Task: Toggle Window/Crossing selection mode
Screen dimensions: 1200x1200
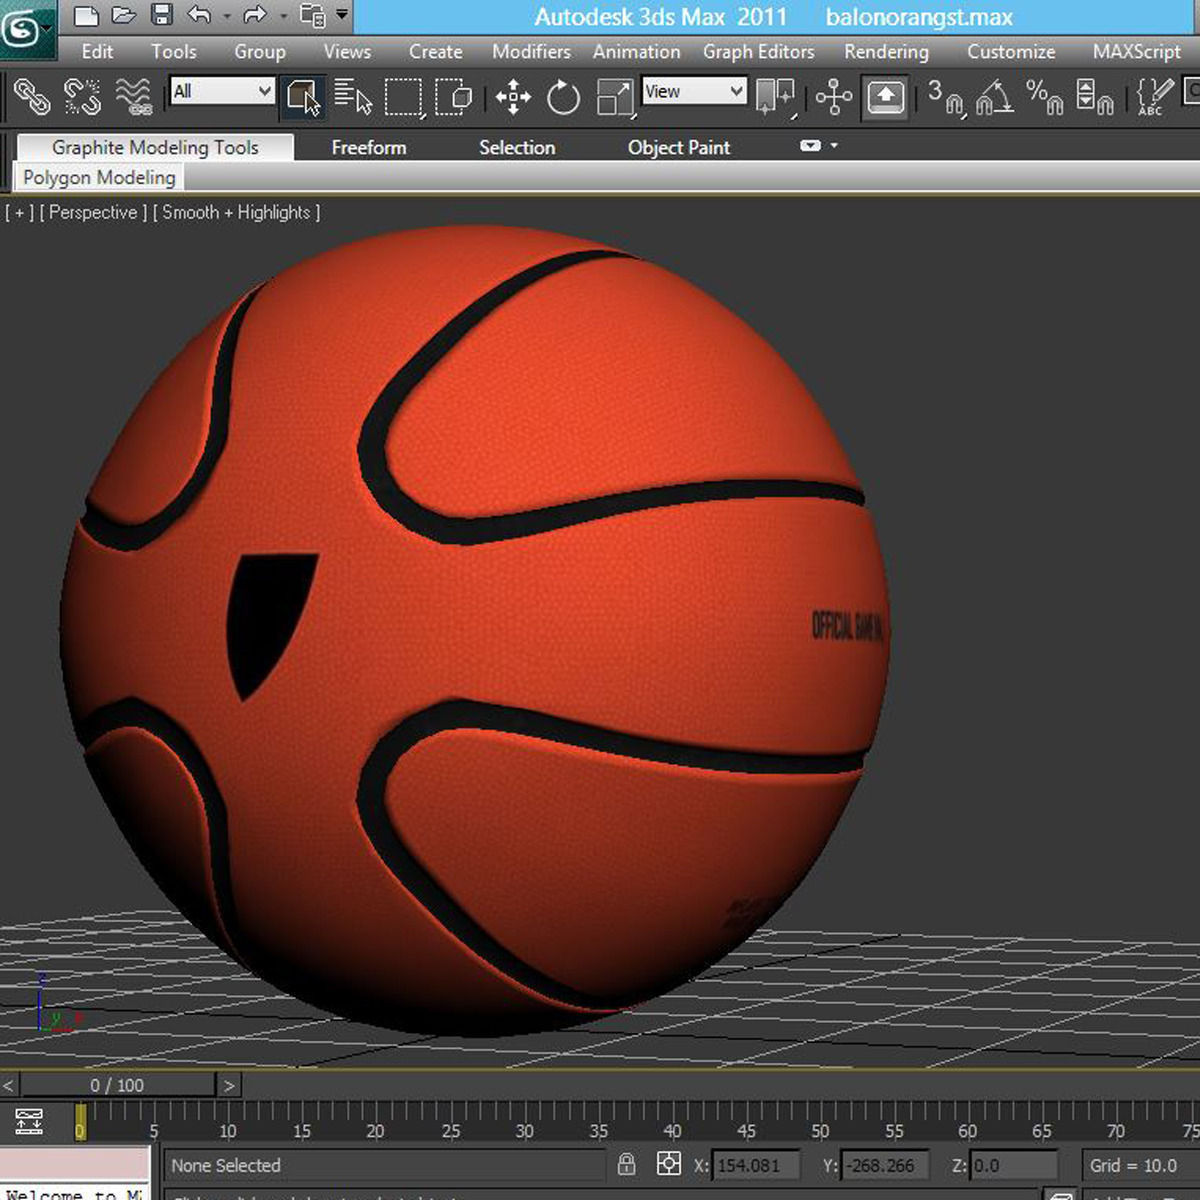Action: tap(455, 96)
